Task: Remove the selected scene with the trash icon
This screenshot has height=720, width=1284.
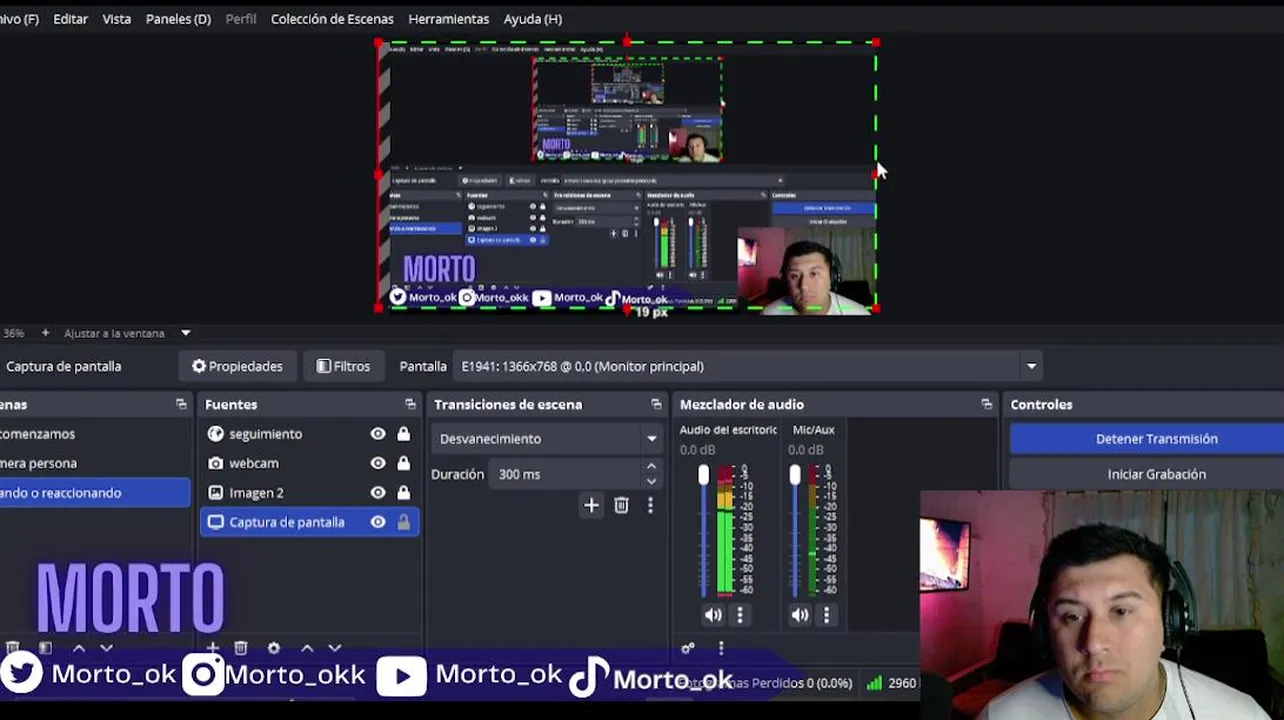Action: coord(13,648)
